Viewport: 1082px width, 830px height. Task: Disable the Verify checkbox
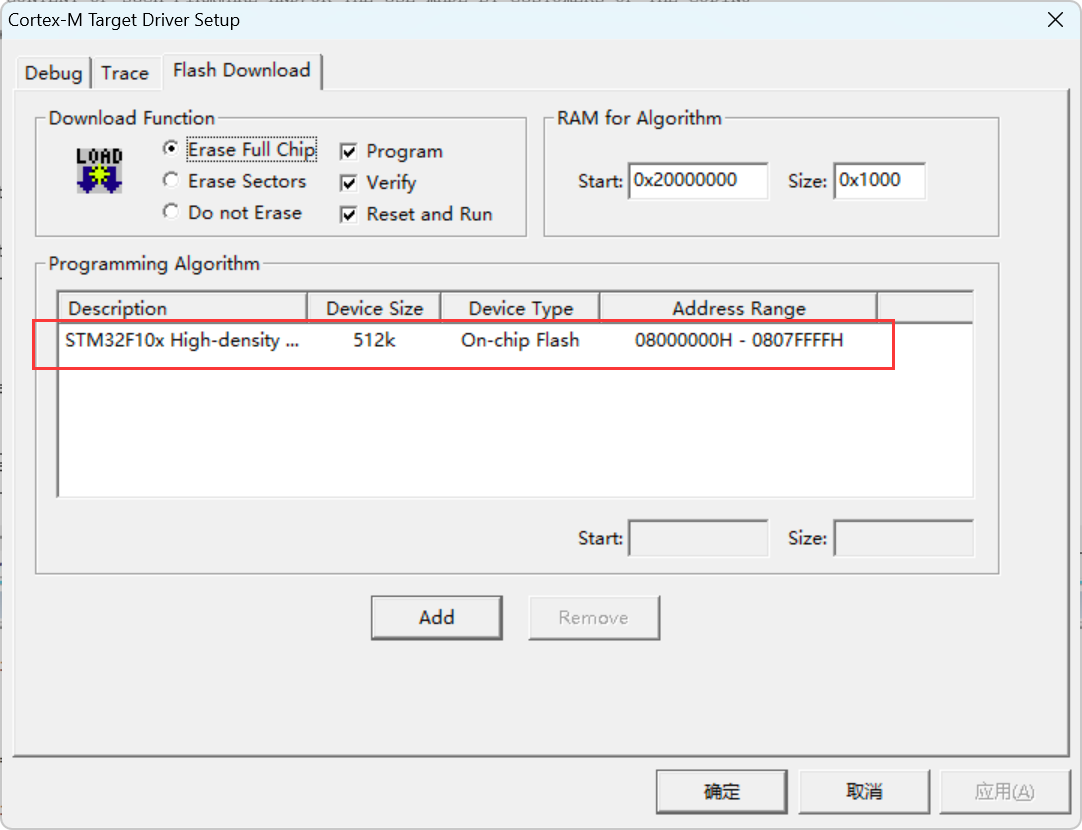[x=348, y=182]
